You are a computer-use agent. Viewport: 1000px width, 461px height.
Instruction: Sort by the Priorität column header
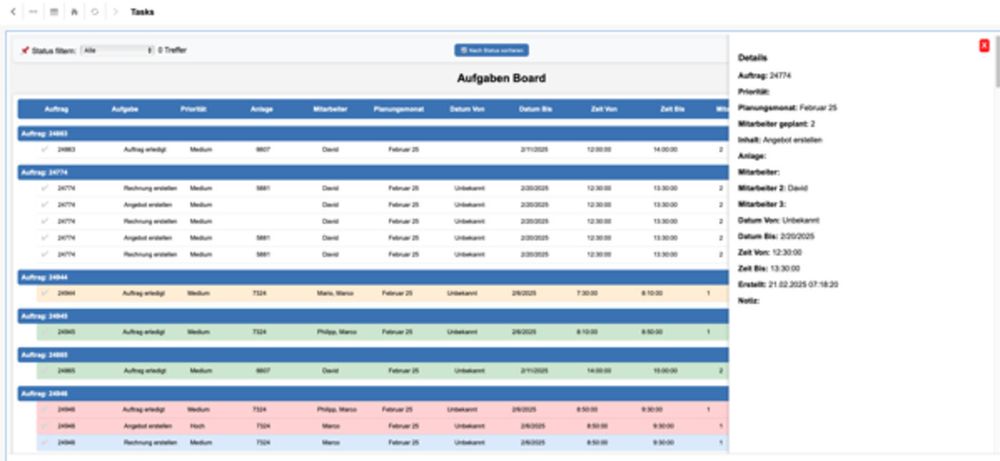[x=193, y=109]
